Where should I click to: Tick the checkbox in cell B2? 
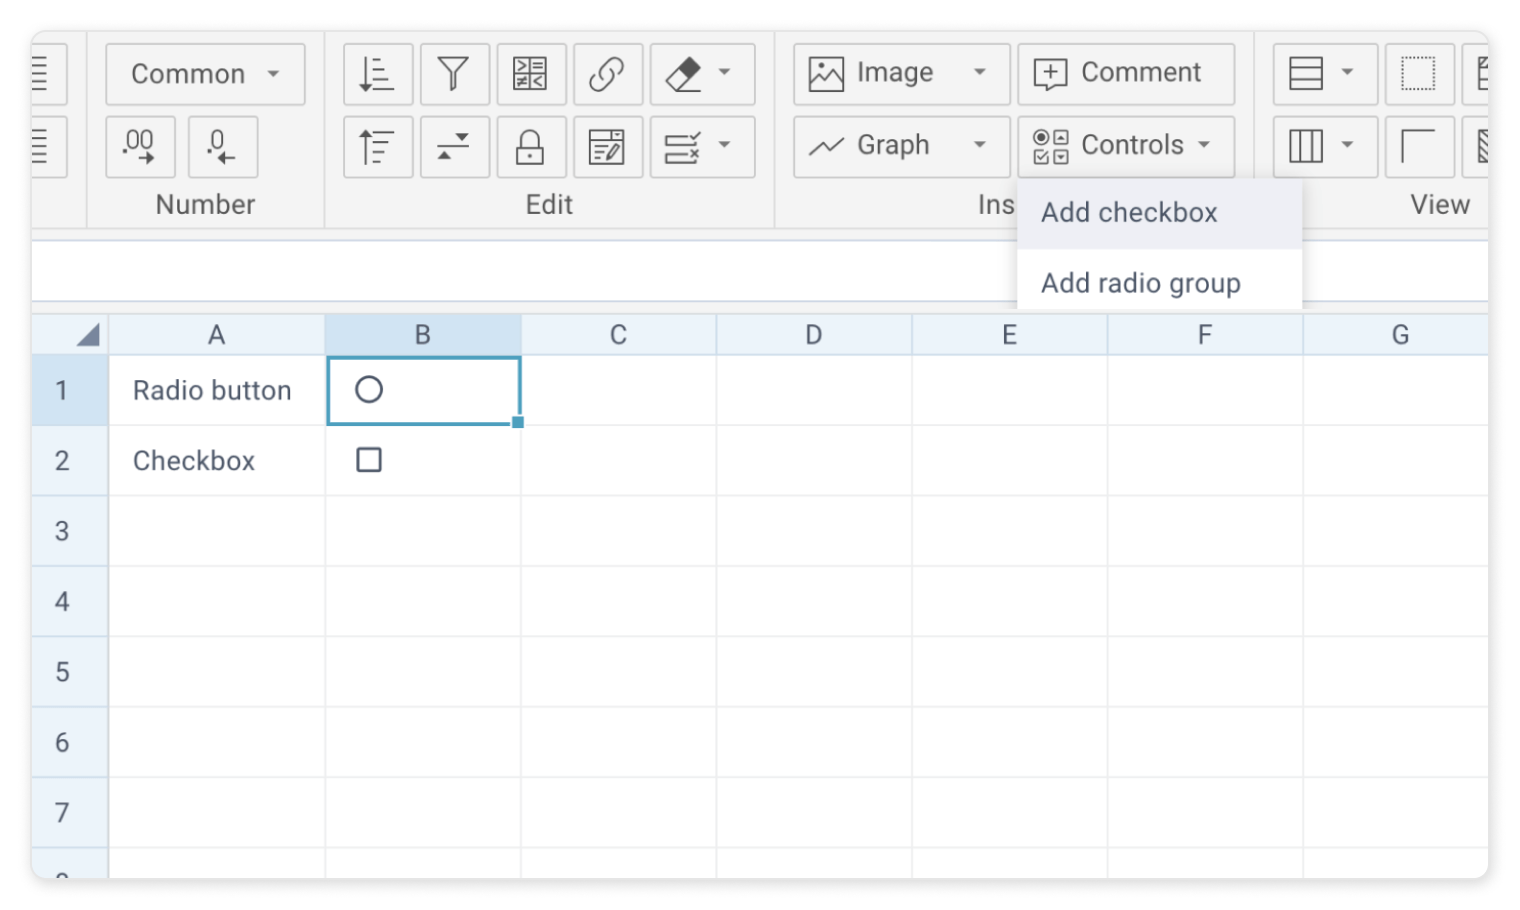pyautogui.click(x=369, y=460)
